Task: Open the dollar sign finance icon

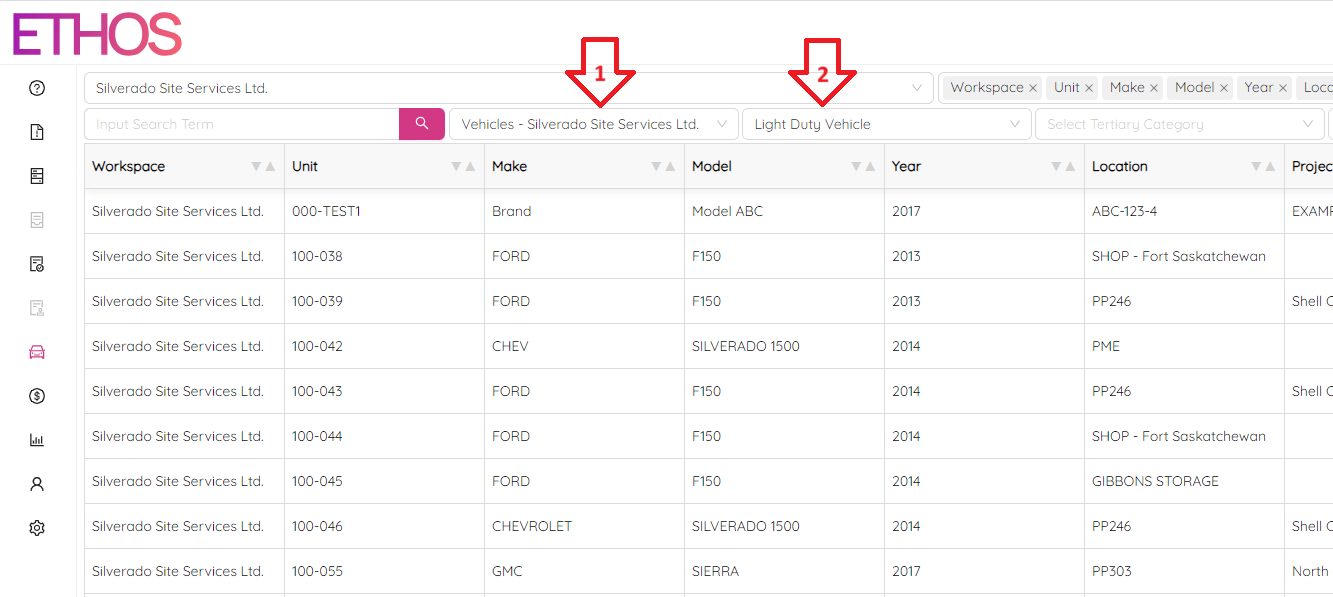Action: click(x=37, y=396)
